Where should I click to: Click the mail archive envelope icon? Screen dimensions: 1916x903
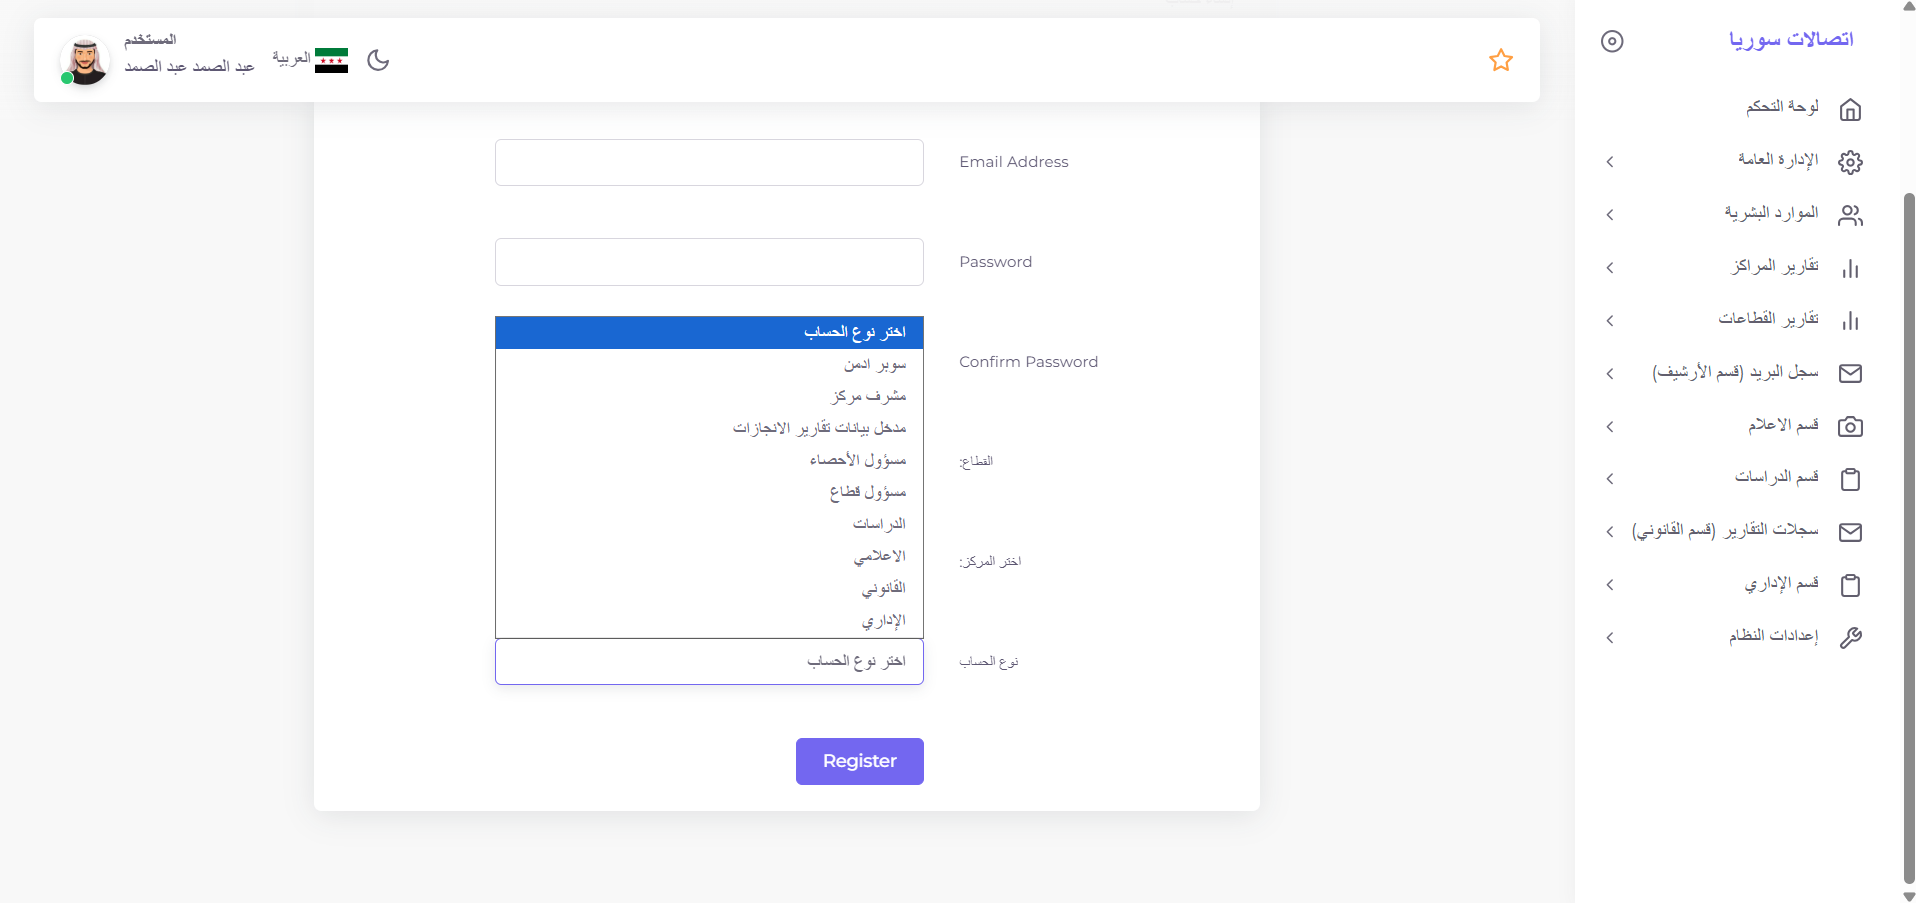(x=1850, y=373)
